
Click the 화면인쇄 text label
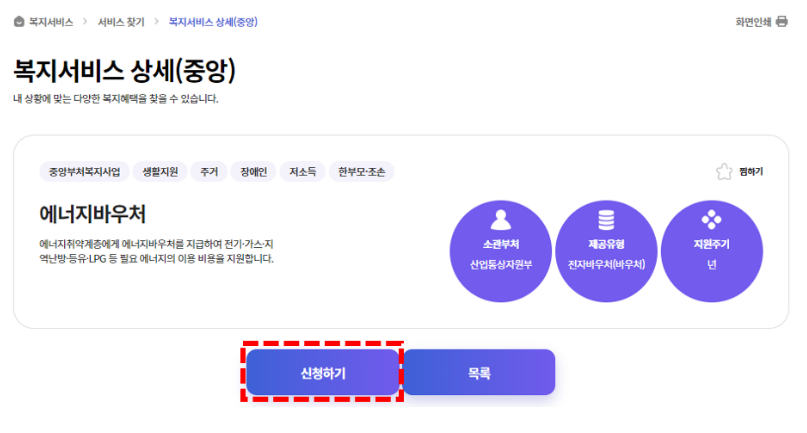(x=753, y=22)
